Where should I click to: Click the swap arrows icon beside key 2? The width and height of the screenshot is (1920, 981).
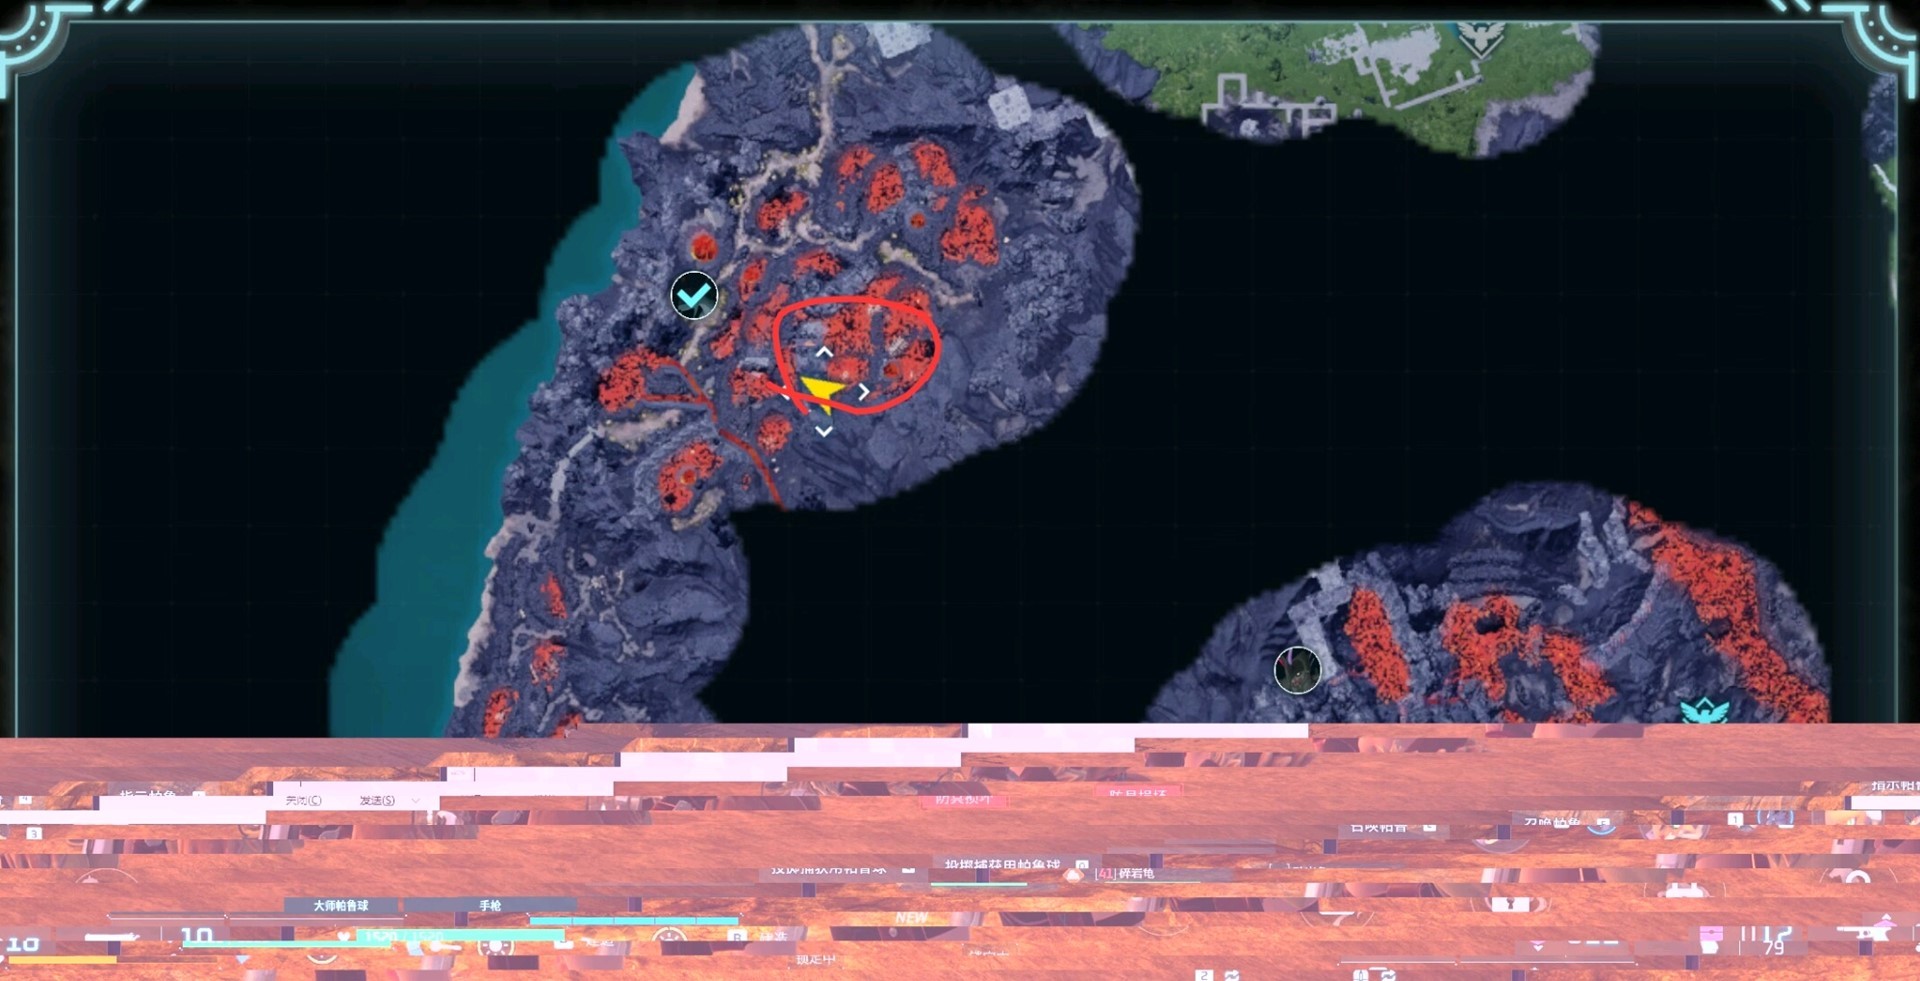tap(1232, 974)
